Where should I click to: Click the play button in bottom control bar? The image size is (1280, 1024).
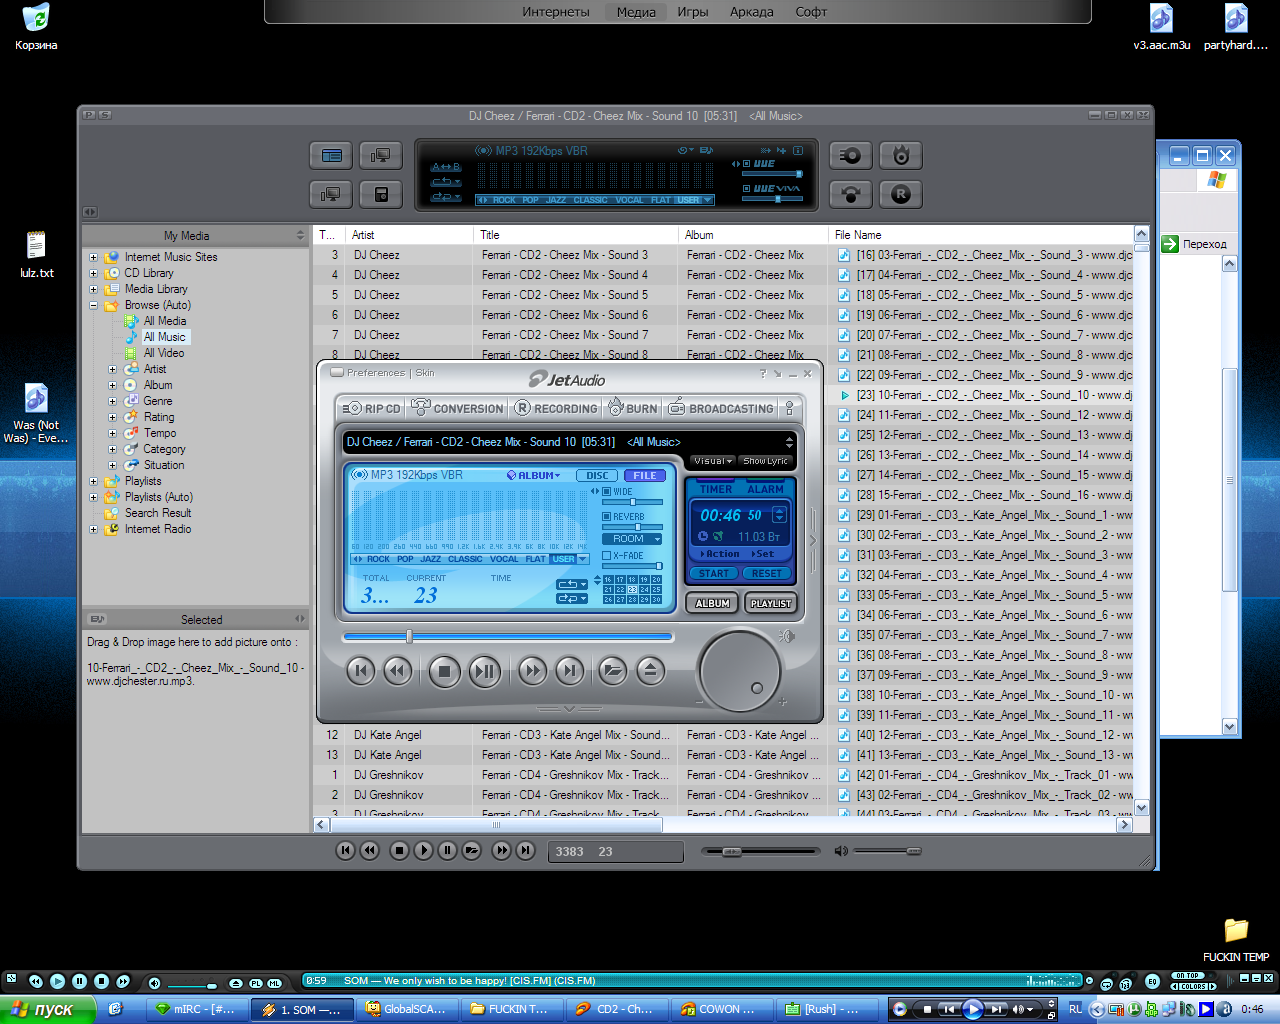pos(423,851)
